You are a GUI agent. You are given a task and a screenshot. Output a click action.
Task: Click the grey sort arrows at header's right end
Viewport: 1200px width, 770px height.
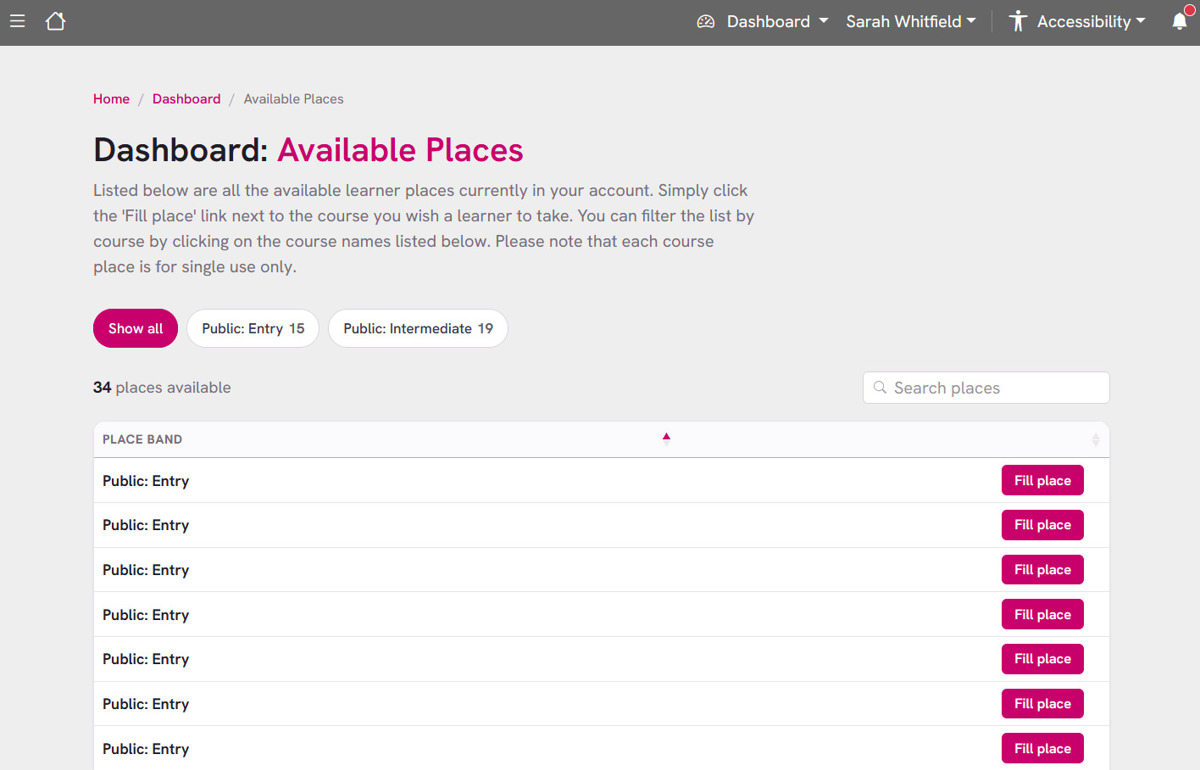point(1095,440)
